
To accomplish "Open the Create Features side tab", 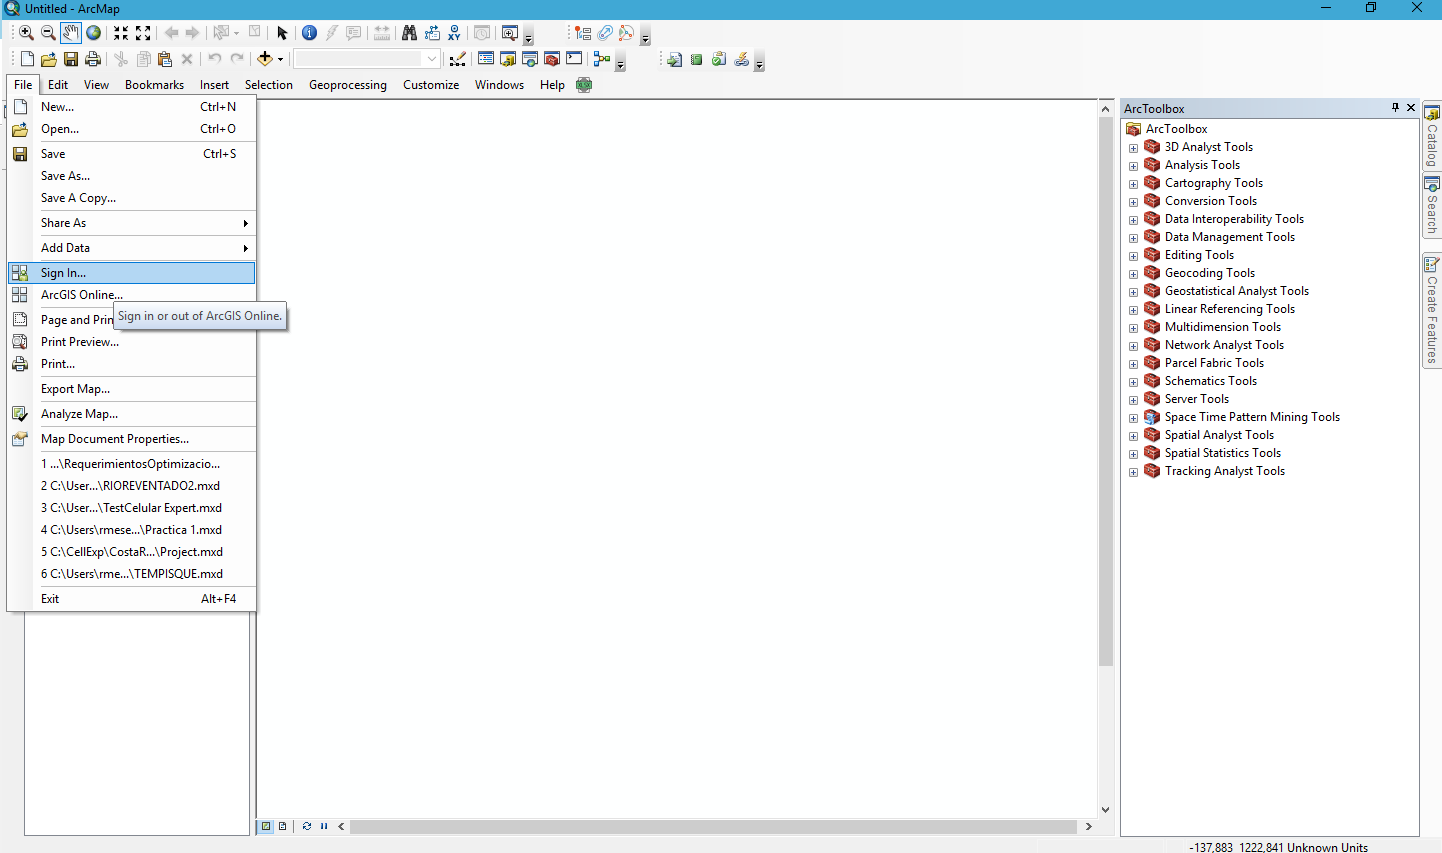I will pyautogui.click(x=1432, y=311).
